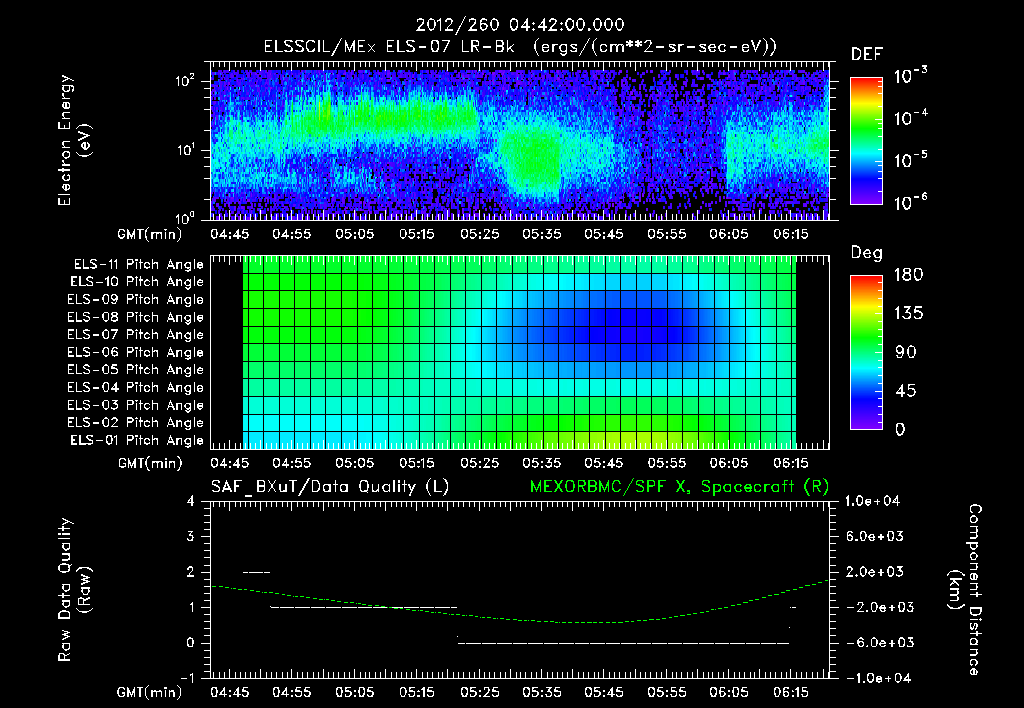Click the Electron Energy (eV) axis label
This screenshot has height=708, width=1024.
[74, 140]
